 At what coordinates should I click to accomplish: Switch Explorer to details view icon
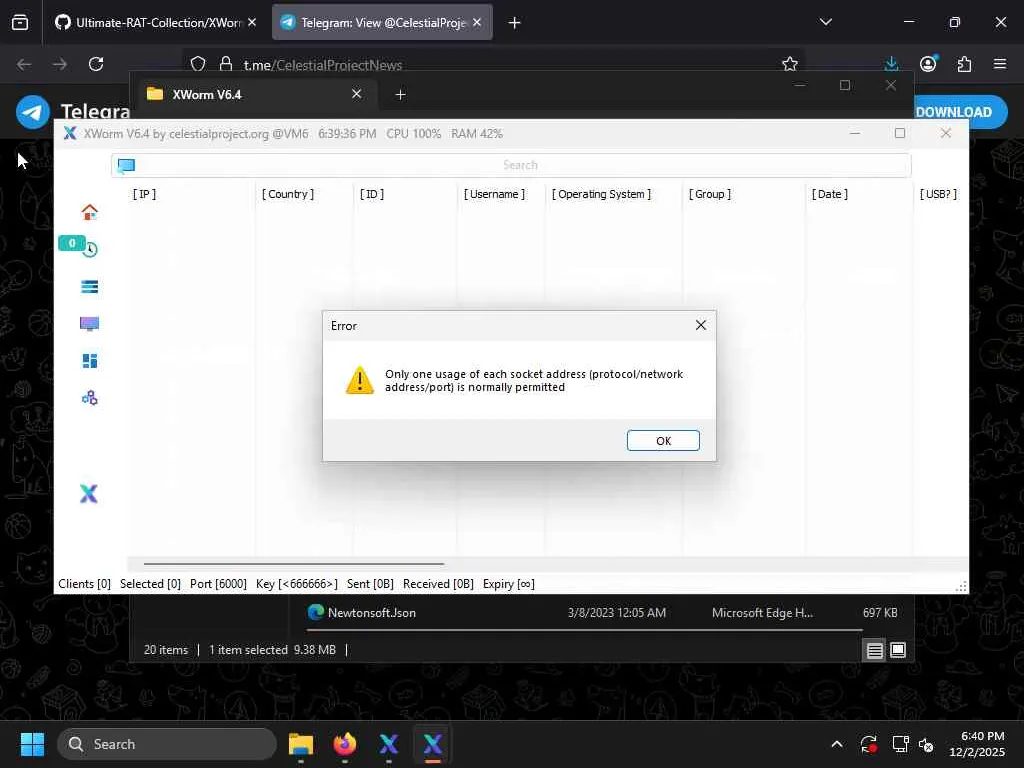[874, 650]
